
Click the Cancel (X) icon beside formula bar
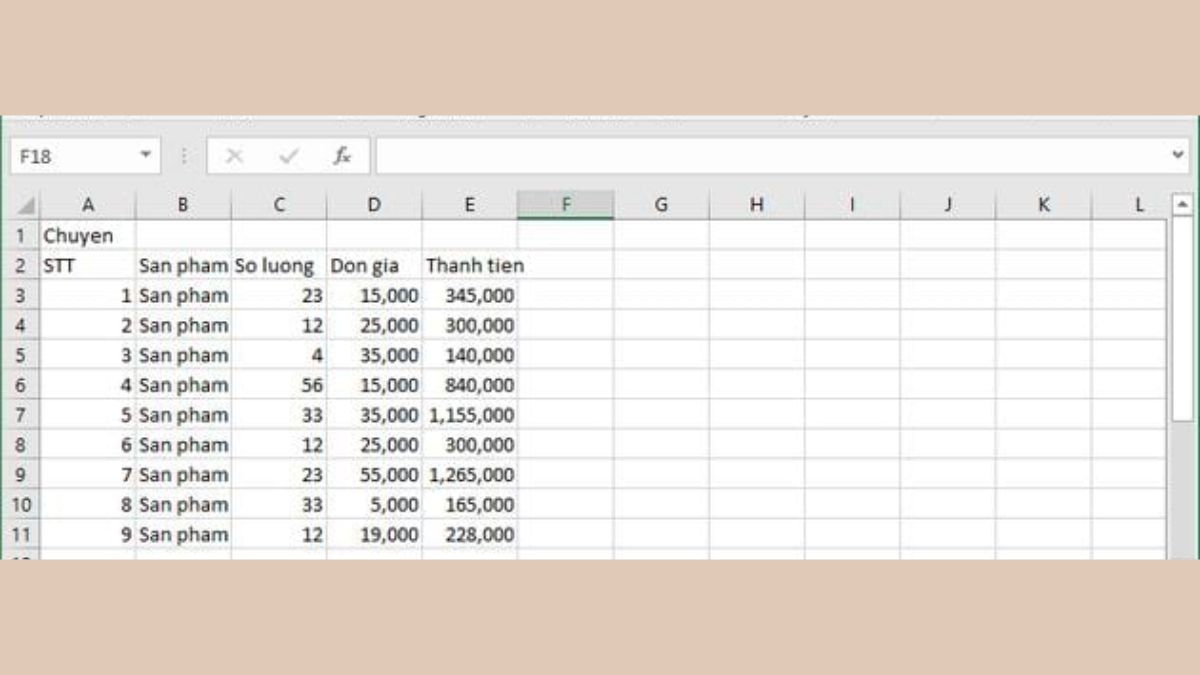(235, 155)
